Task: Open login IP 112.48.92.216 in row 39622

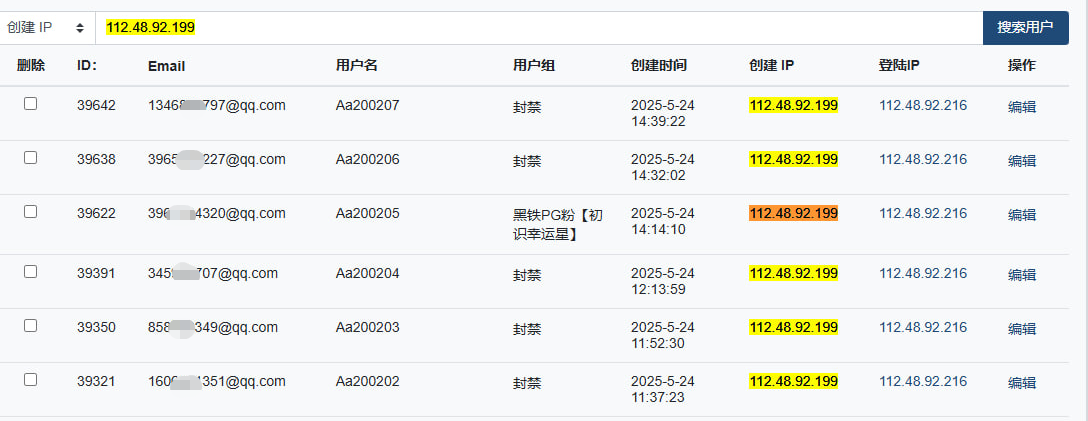Action: pos(923,214)
